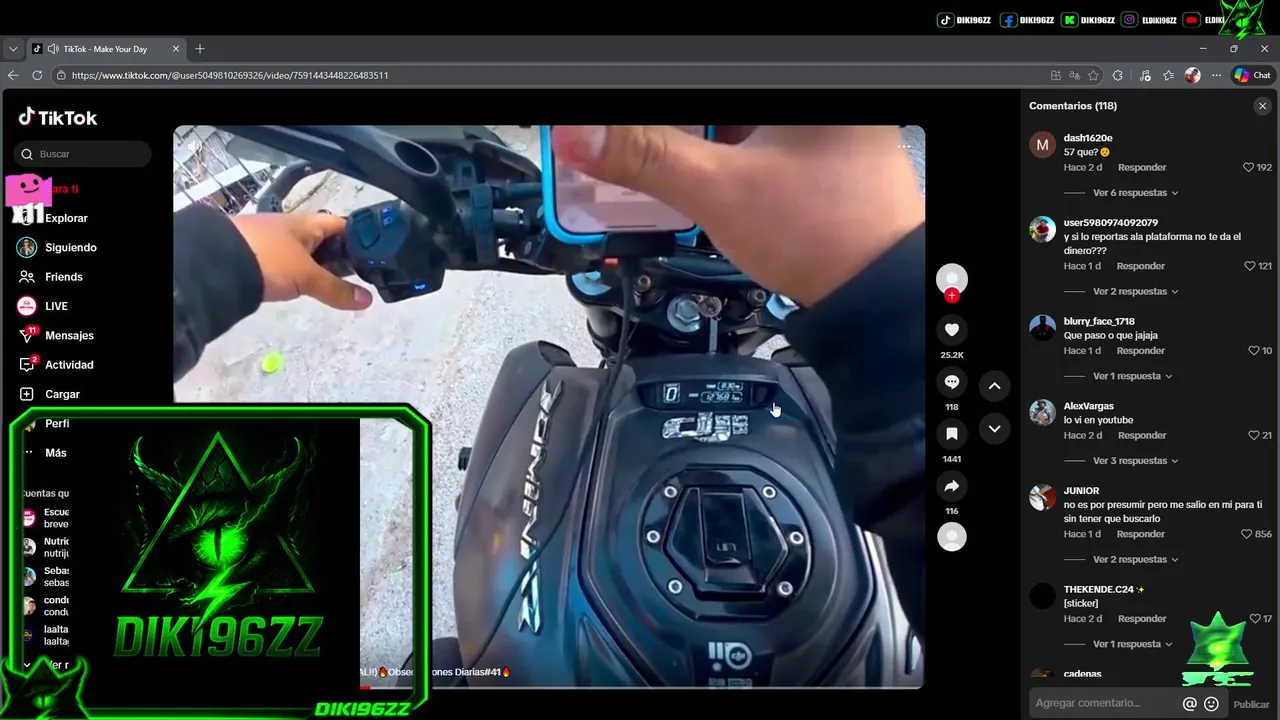The width and height of the screenshot is (1280, 720).
Task: Share the video using arrow icon
Action: click(952, 486)
